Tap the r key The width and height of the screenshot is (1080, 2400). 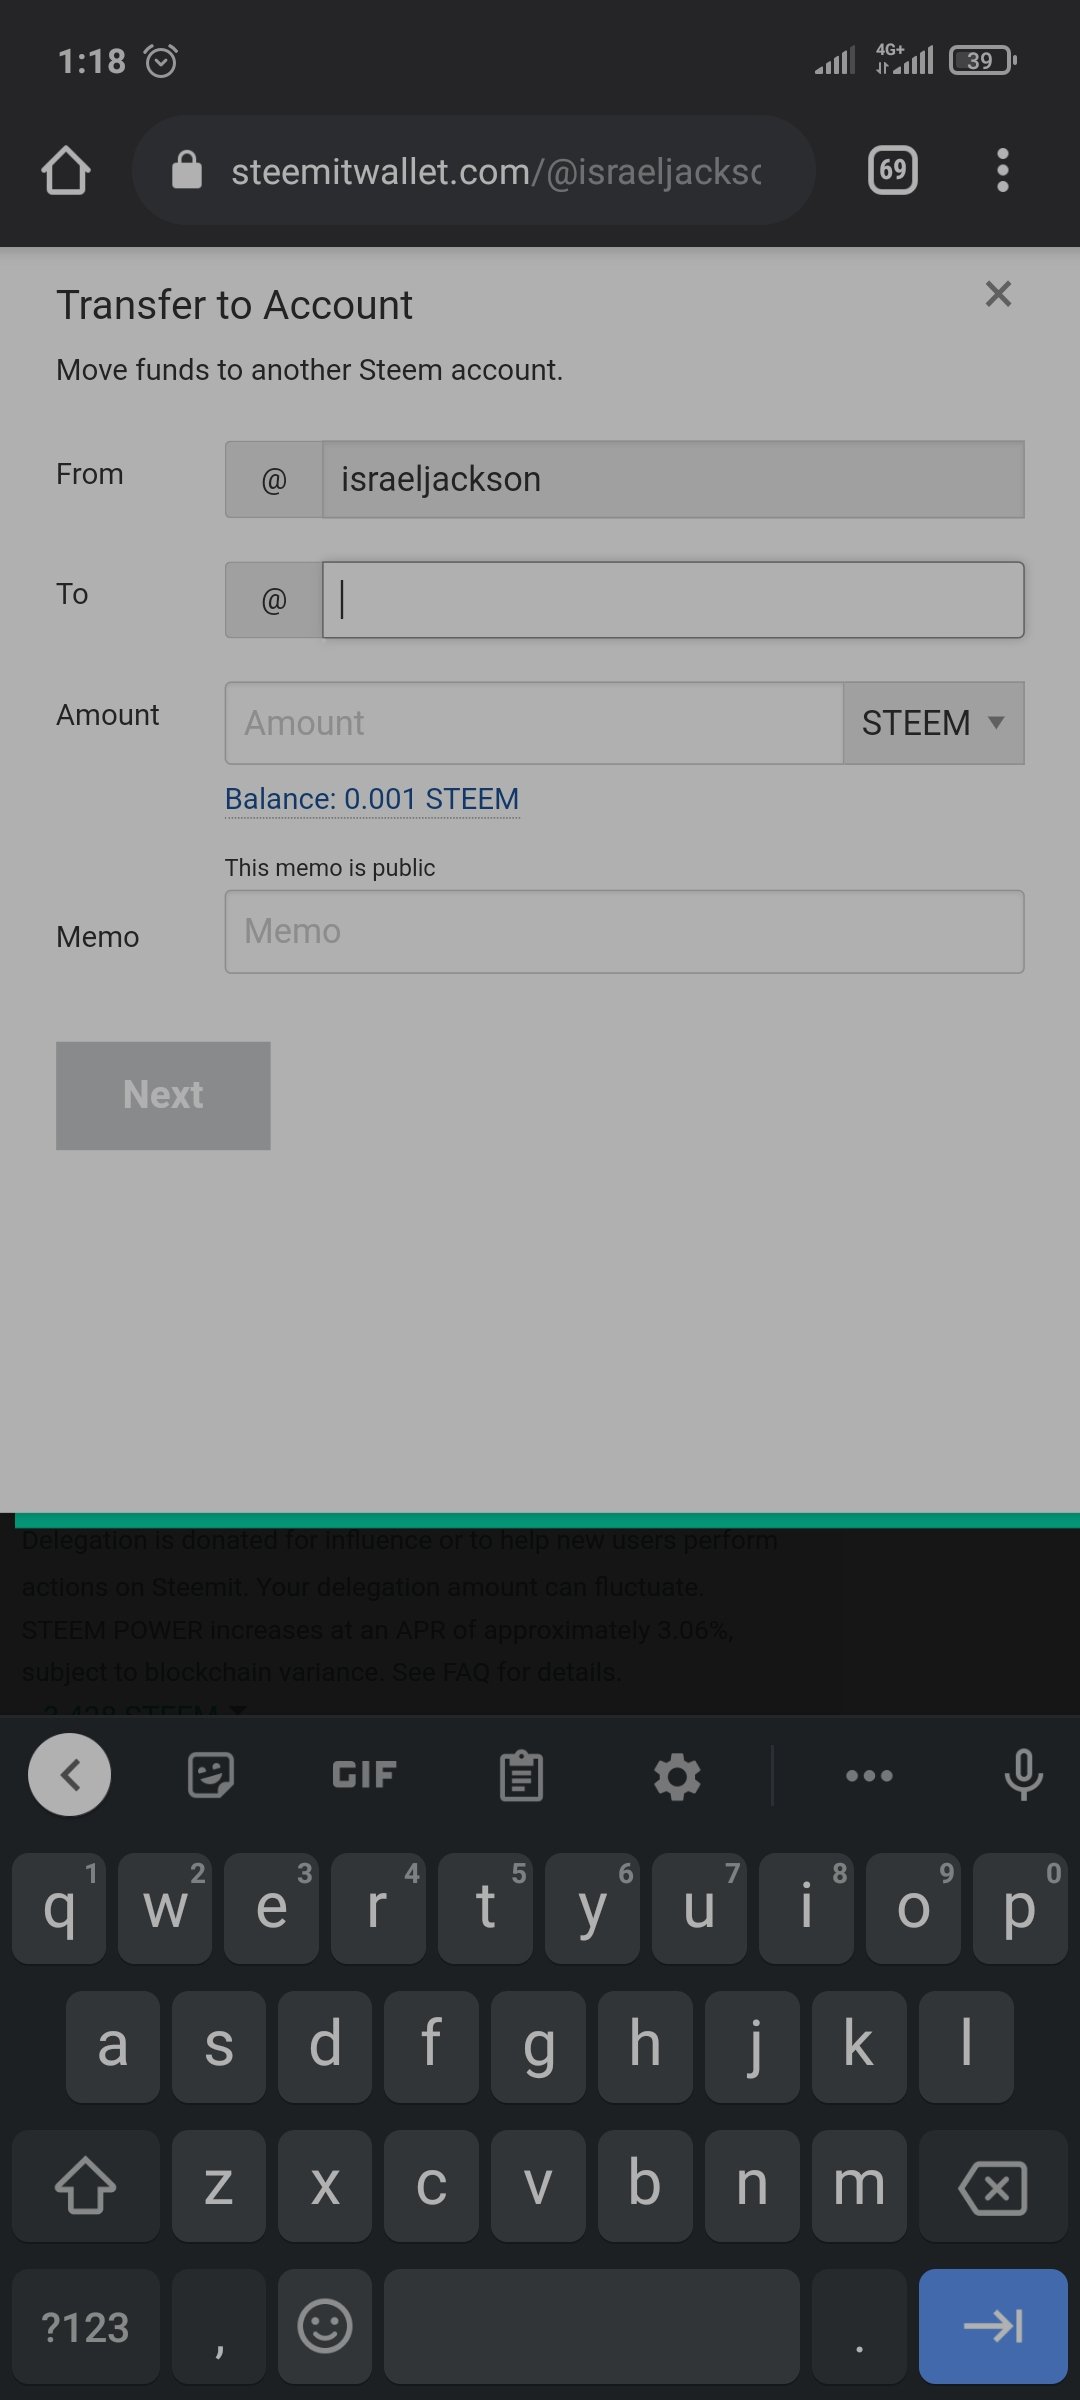[378, 1908]
